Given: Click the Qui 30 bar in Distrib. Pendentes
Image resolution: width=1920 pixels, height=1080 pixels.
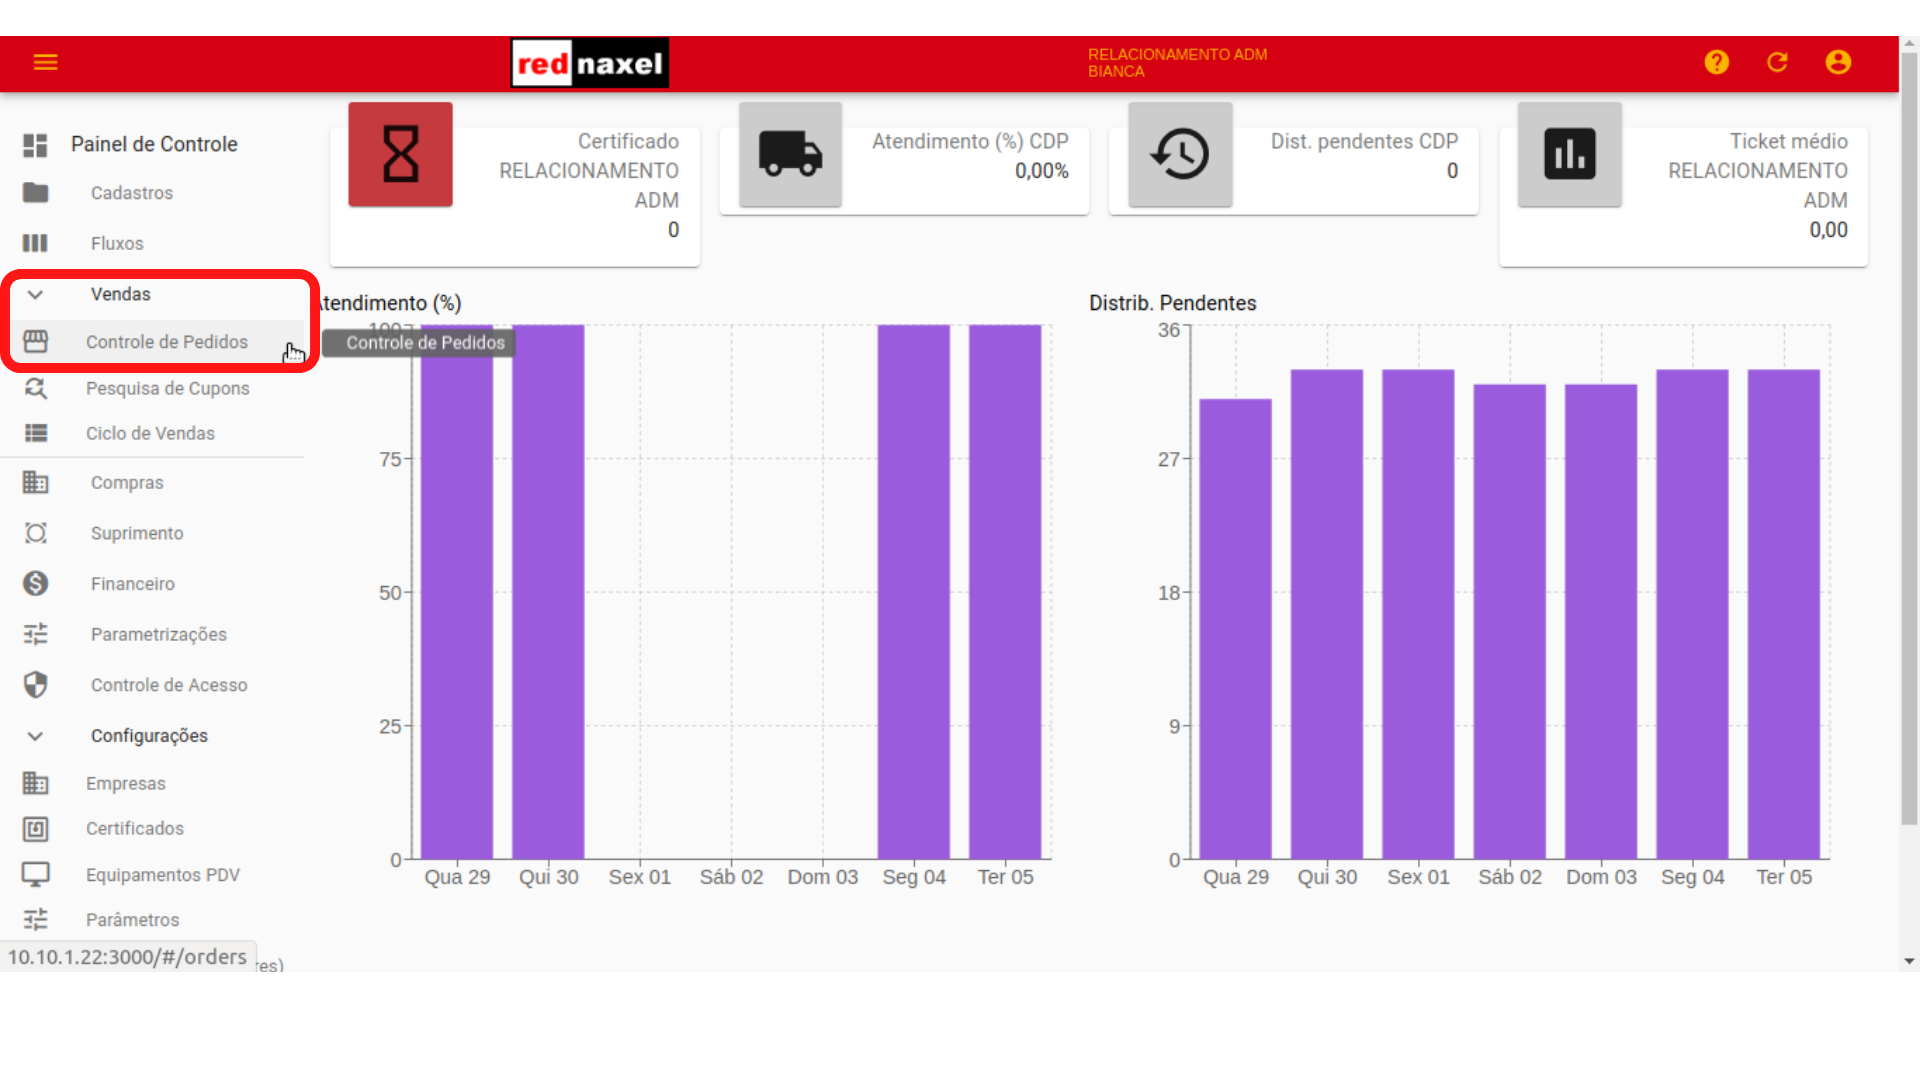Looking at the screenshot, I should [1327, 613].
